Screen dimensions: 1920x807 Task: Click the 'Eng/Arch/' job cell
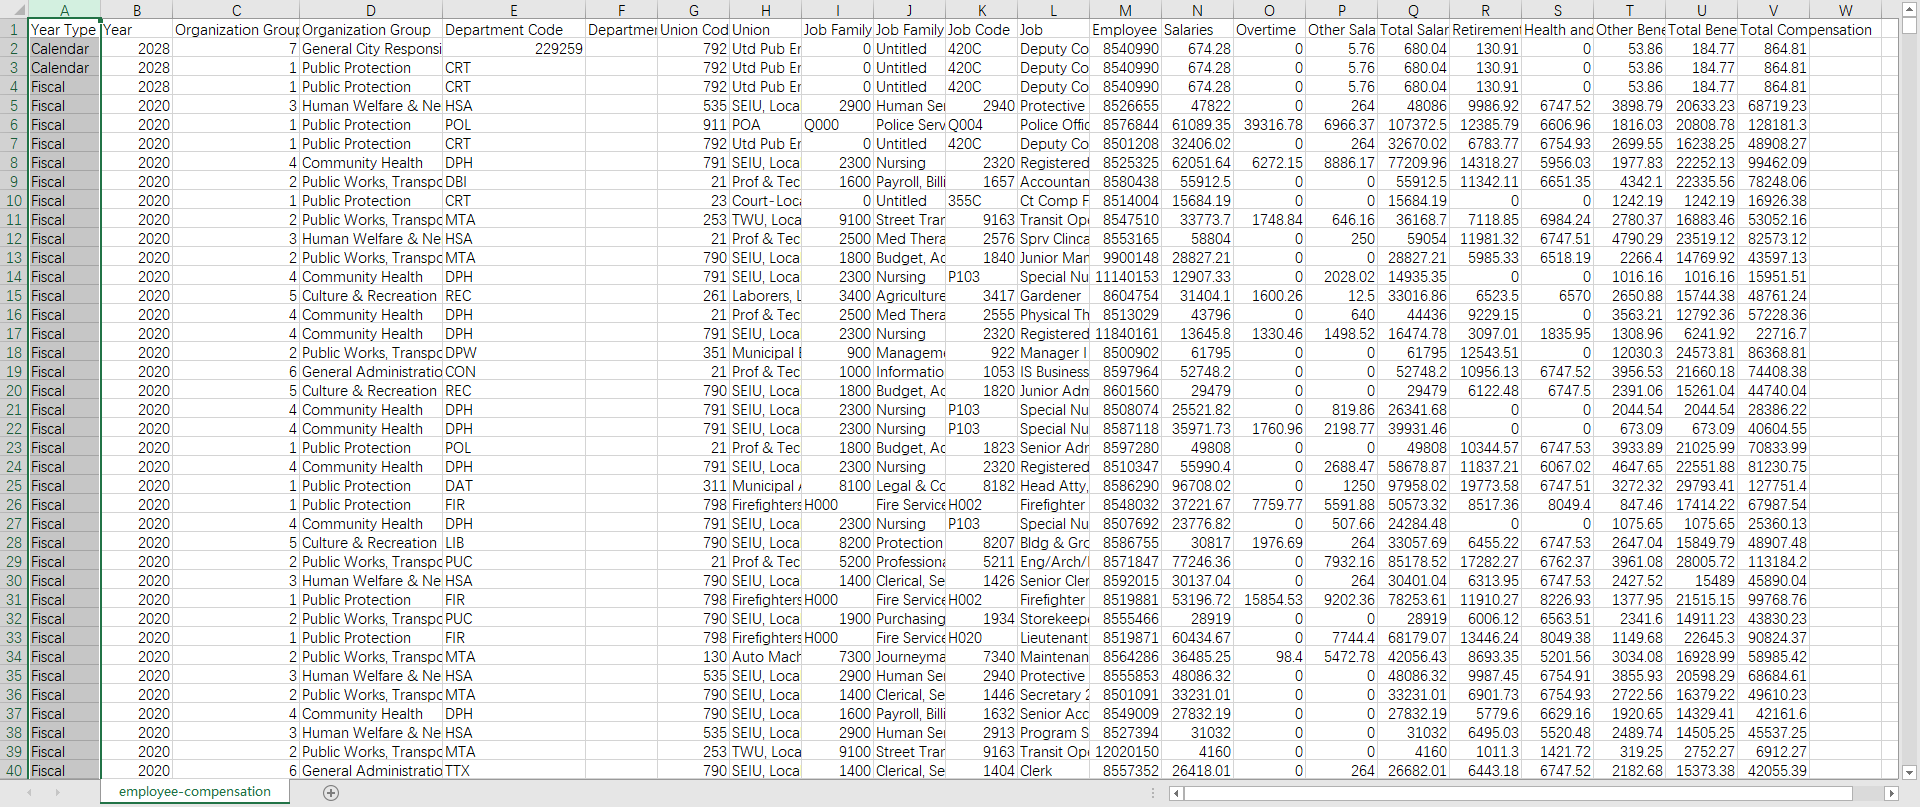click(1053, 562)
